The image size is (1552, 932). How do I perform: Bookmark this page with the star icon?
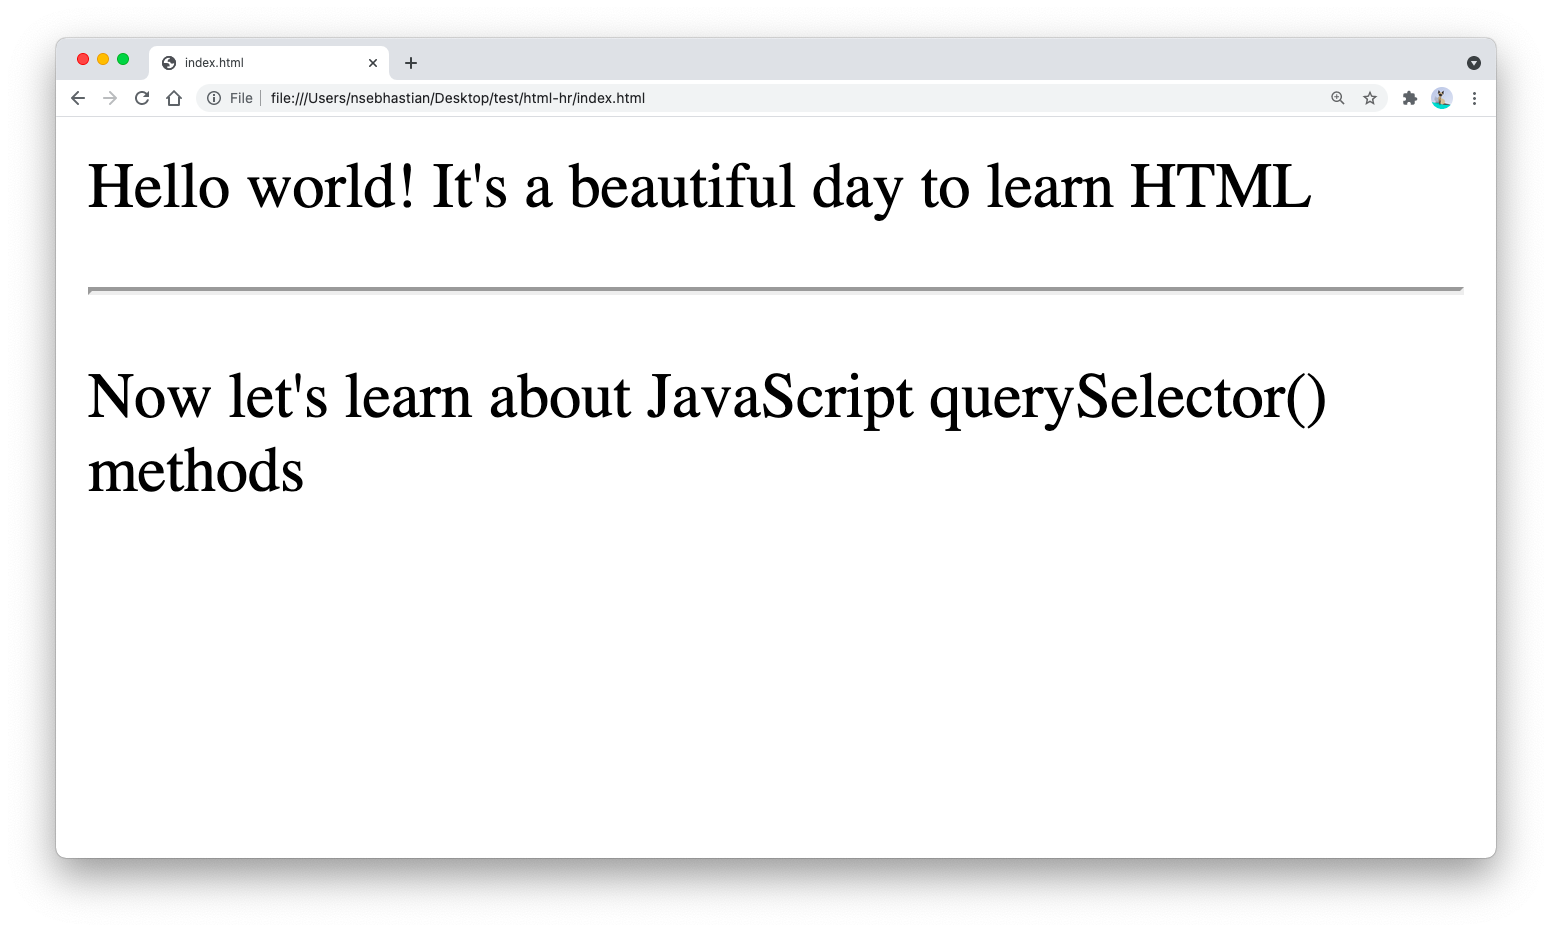[1370, 98]
